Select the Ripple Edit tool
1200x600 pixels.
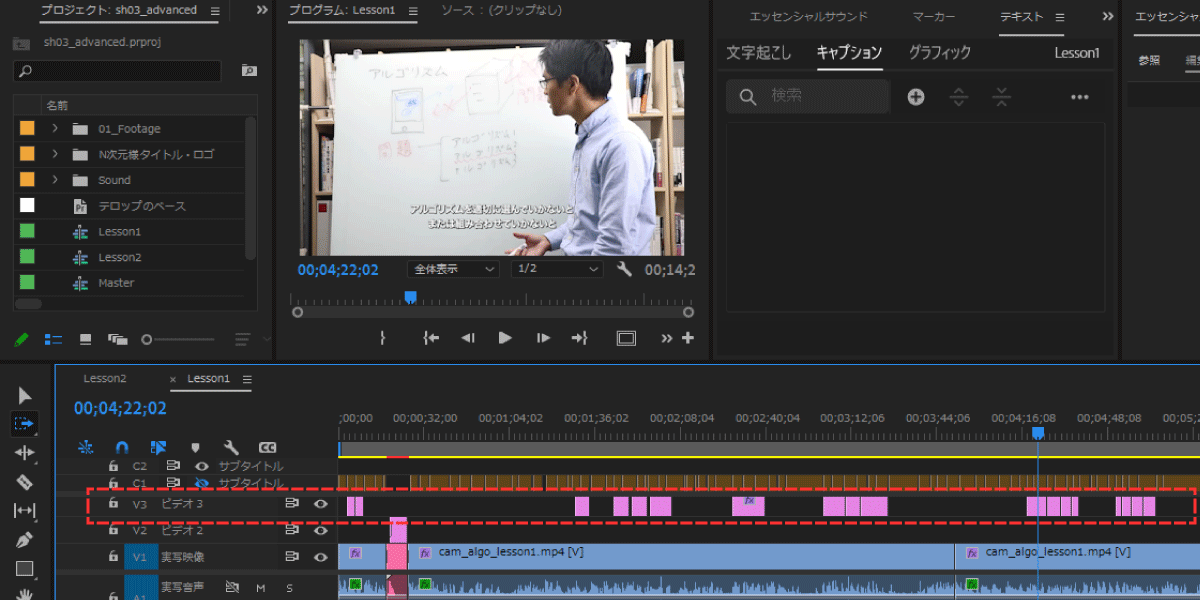pos(25,453)
